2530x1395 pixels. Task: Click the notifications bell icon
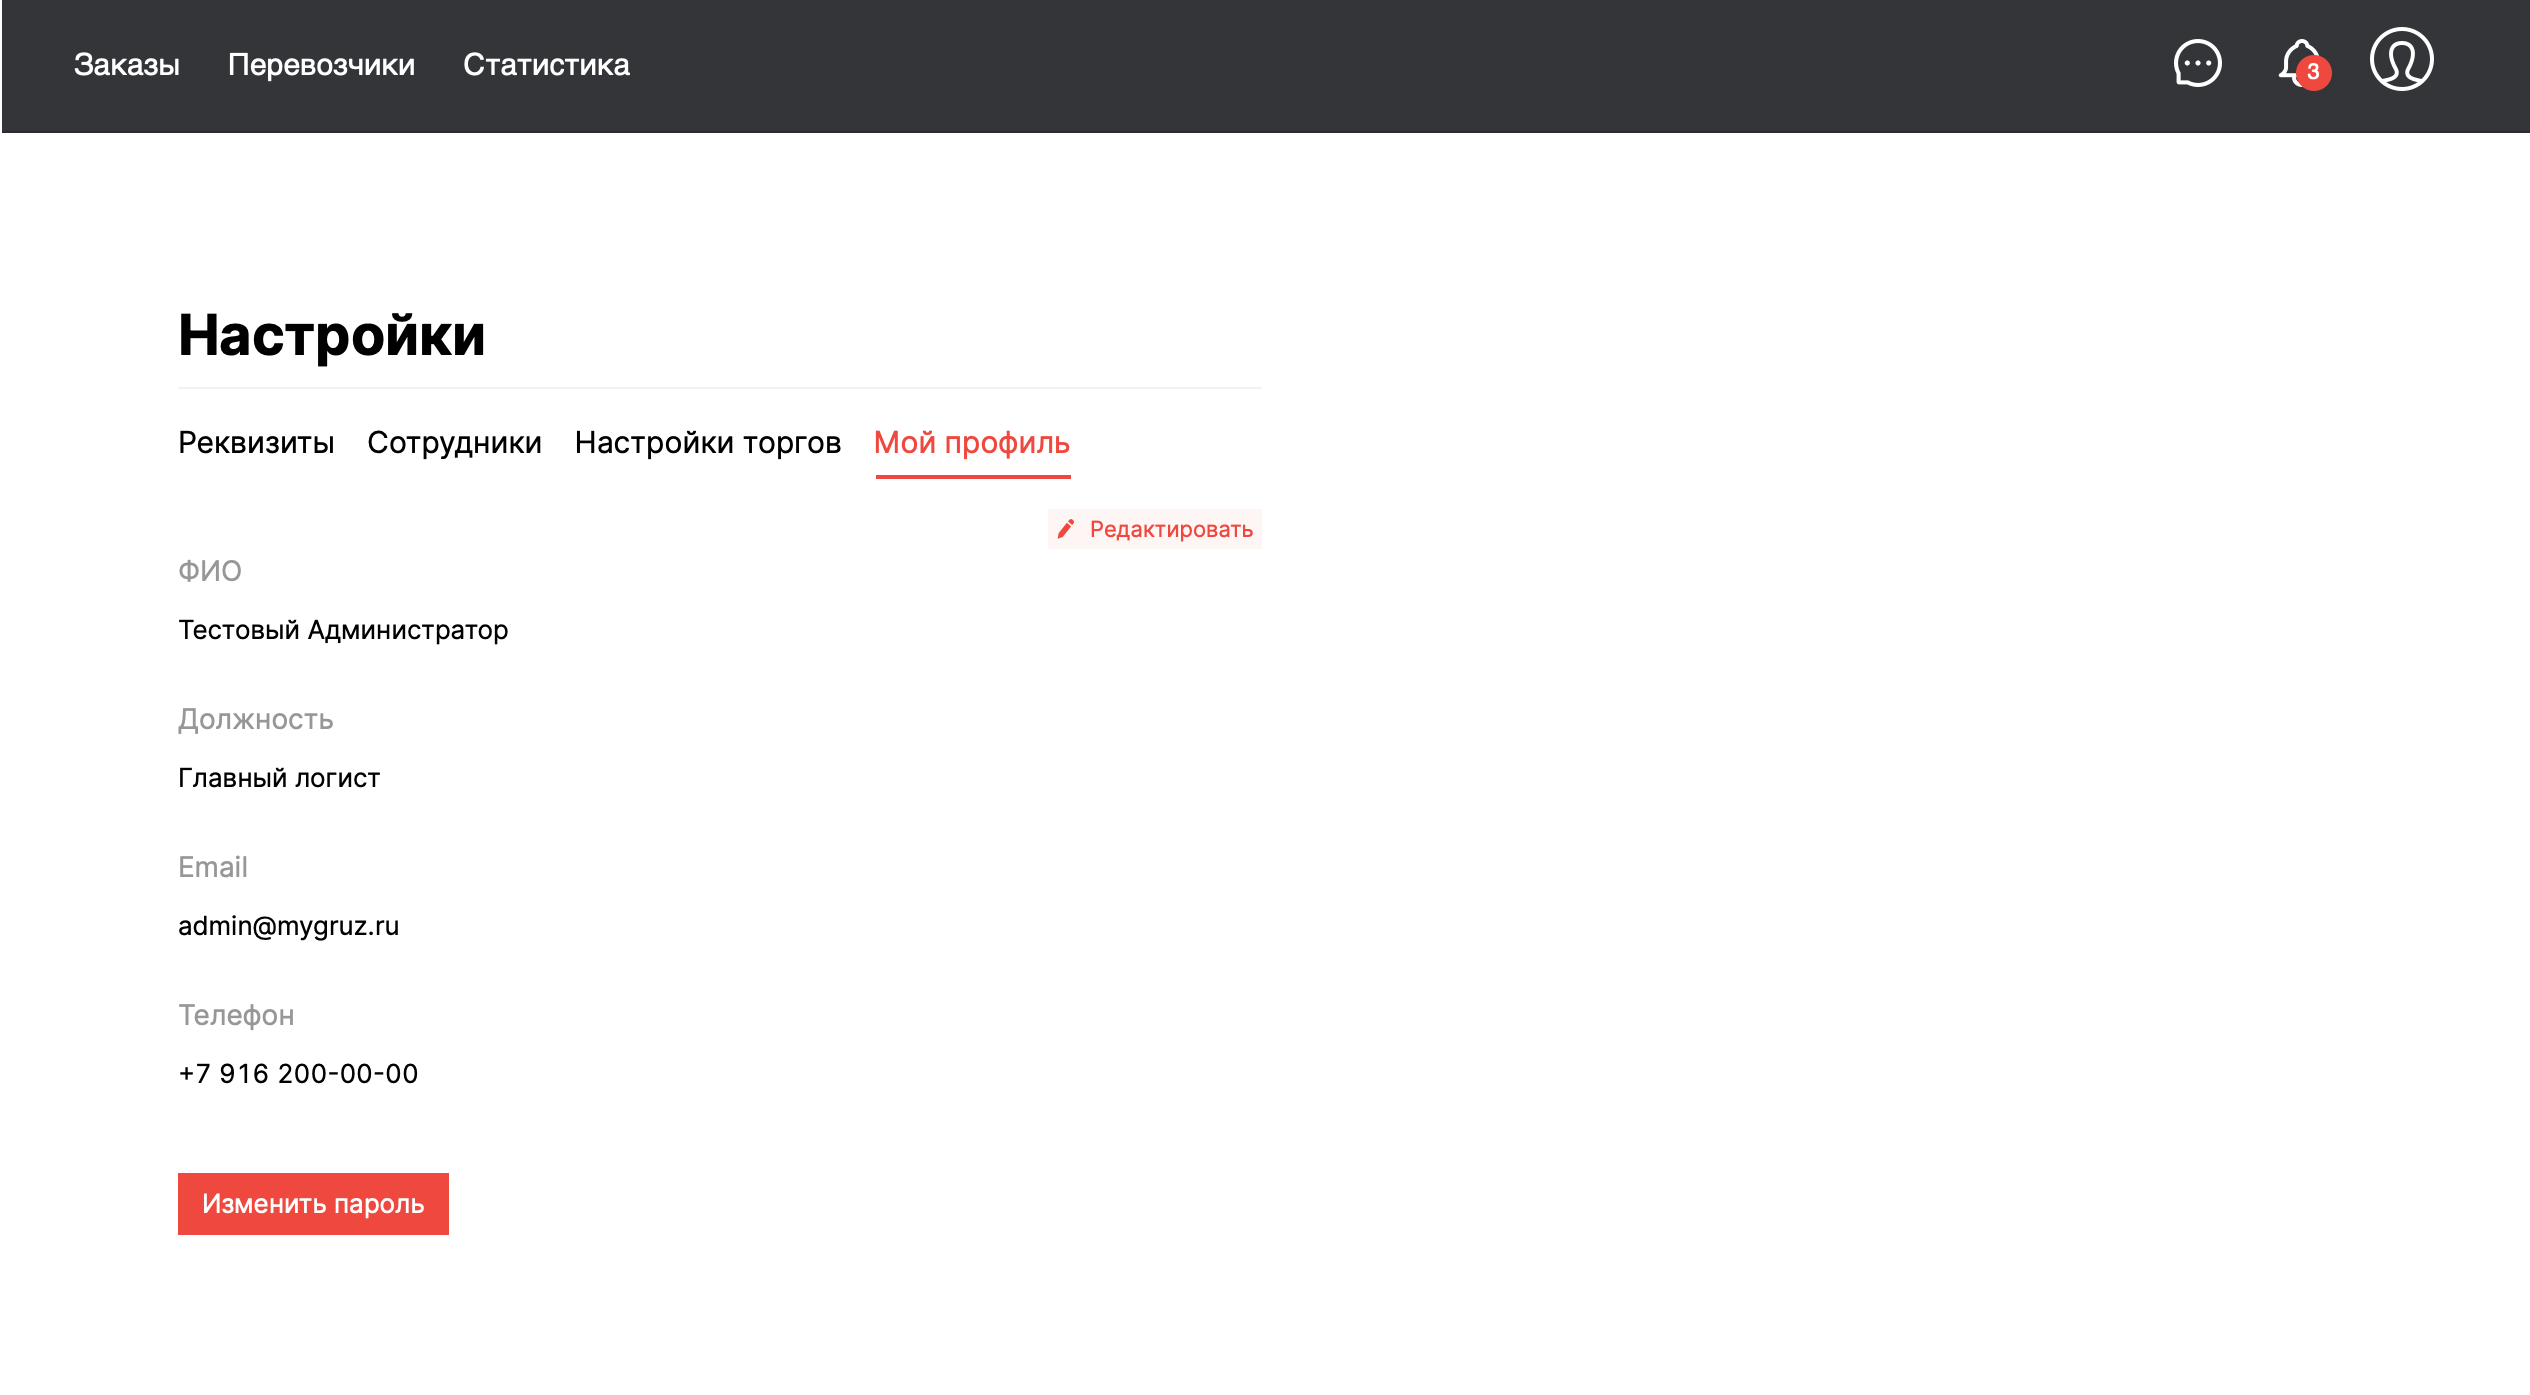click(2297, 63)
